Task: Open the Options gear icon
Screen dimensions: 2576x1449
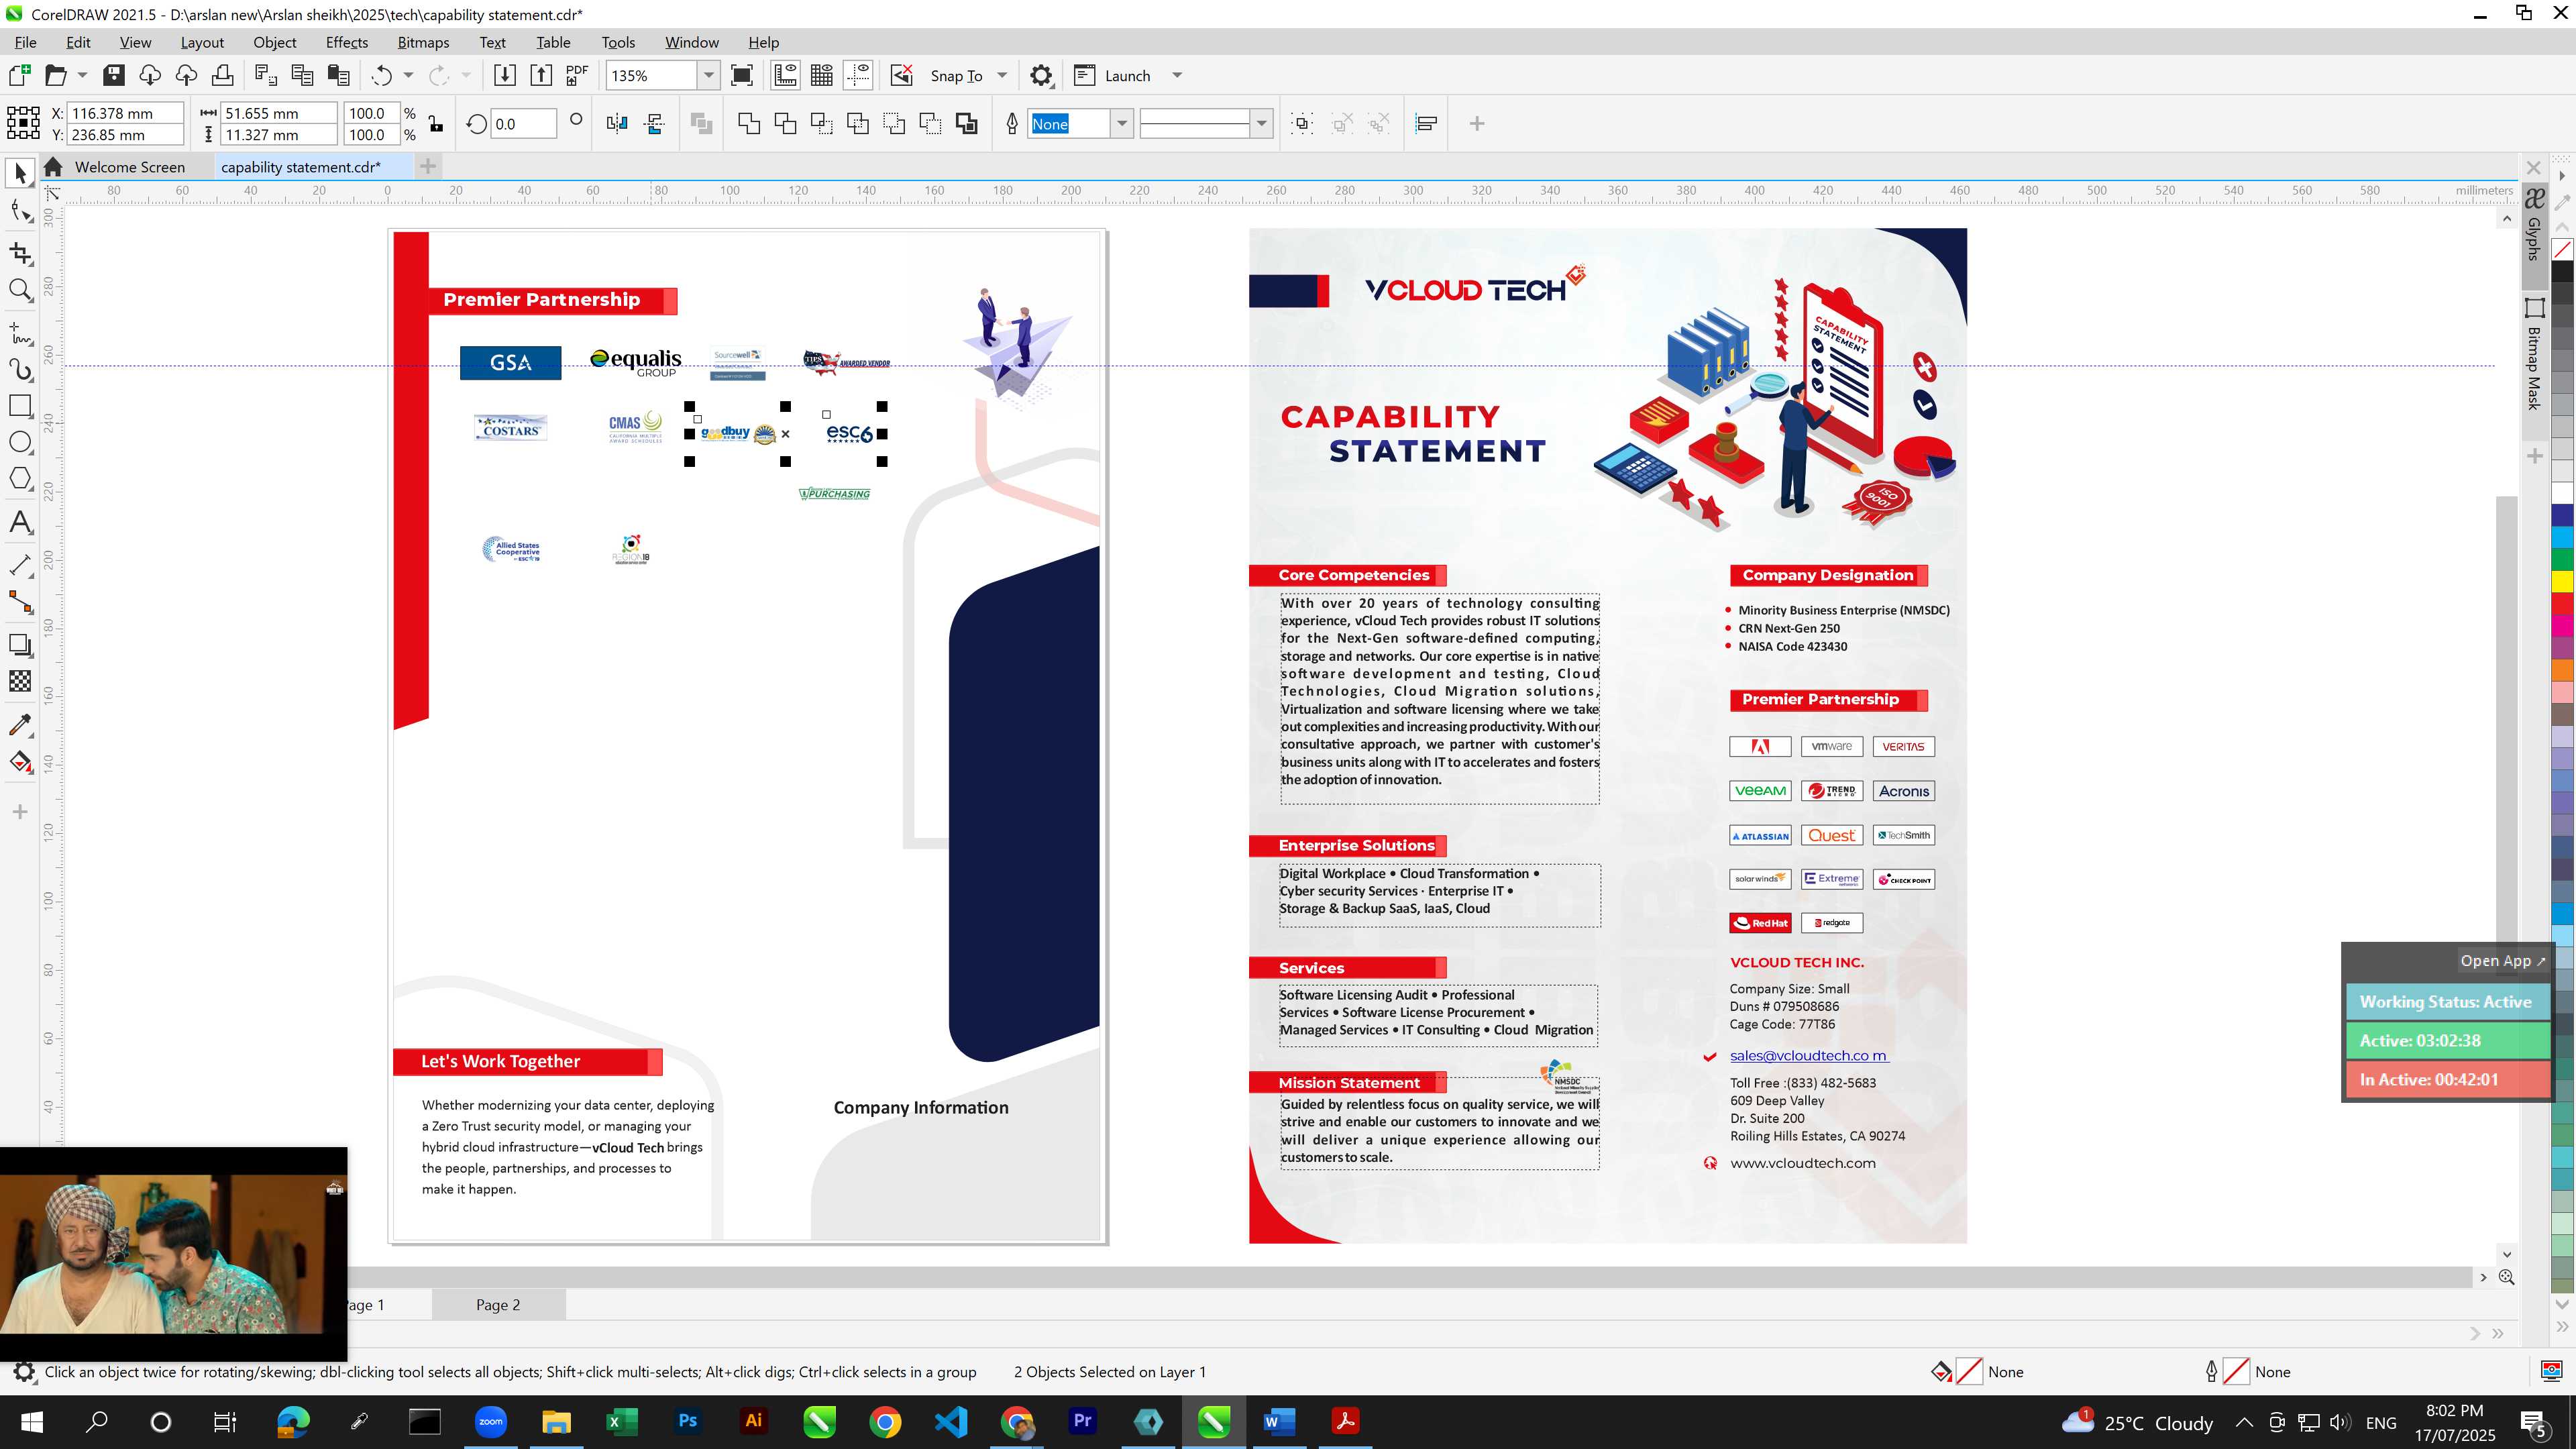Action: pos(1041,75)
